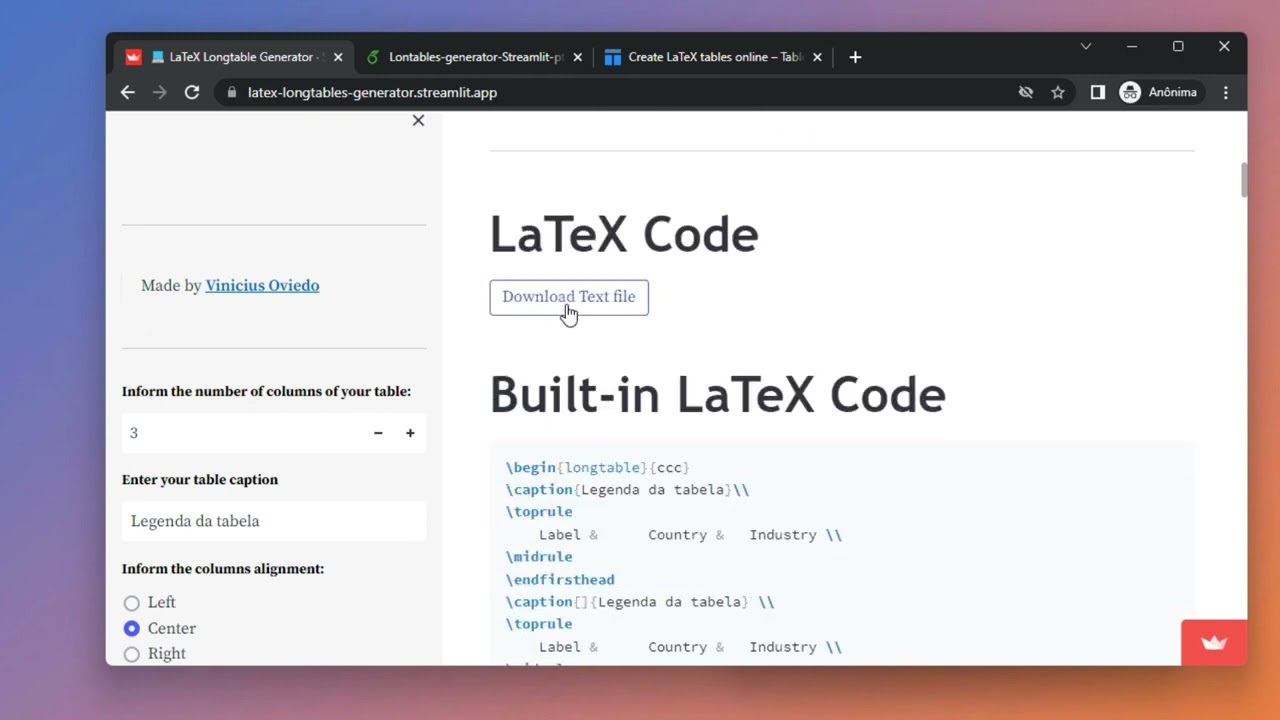Increase number of columns with plus
The height and width of the screenshot is (720, 1280).
(x=410, y=433)
